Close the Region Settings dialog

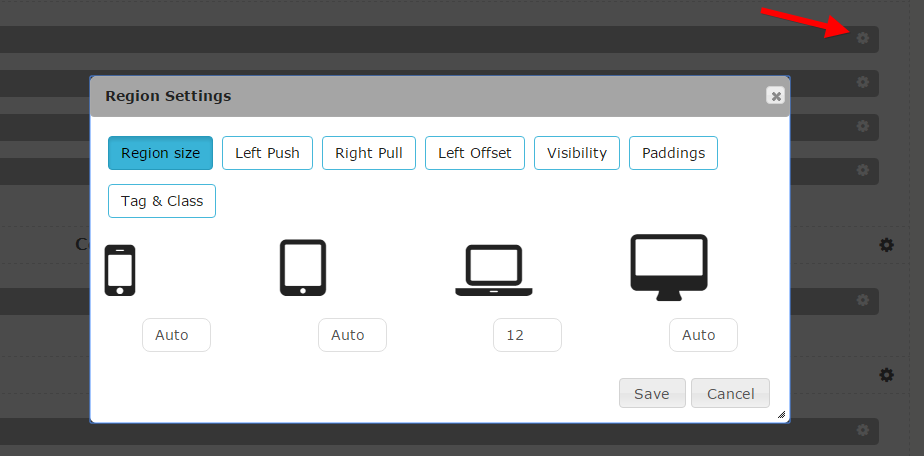click(775, 96)
